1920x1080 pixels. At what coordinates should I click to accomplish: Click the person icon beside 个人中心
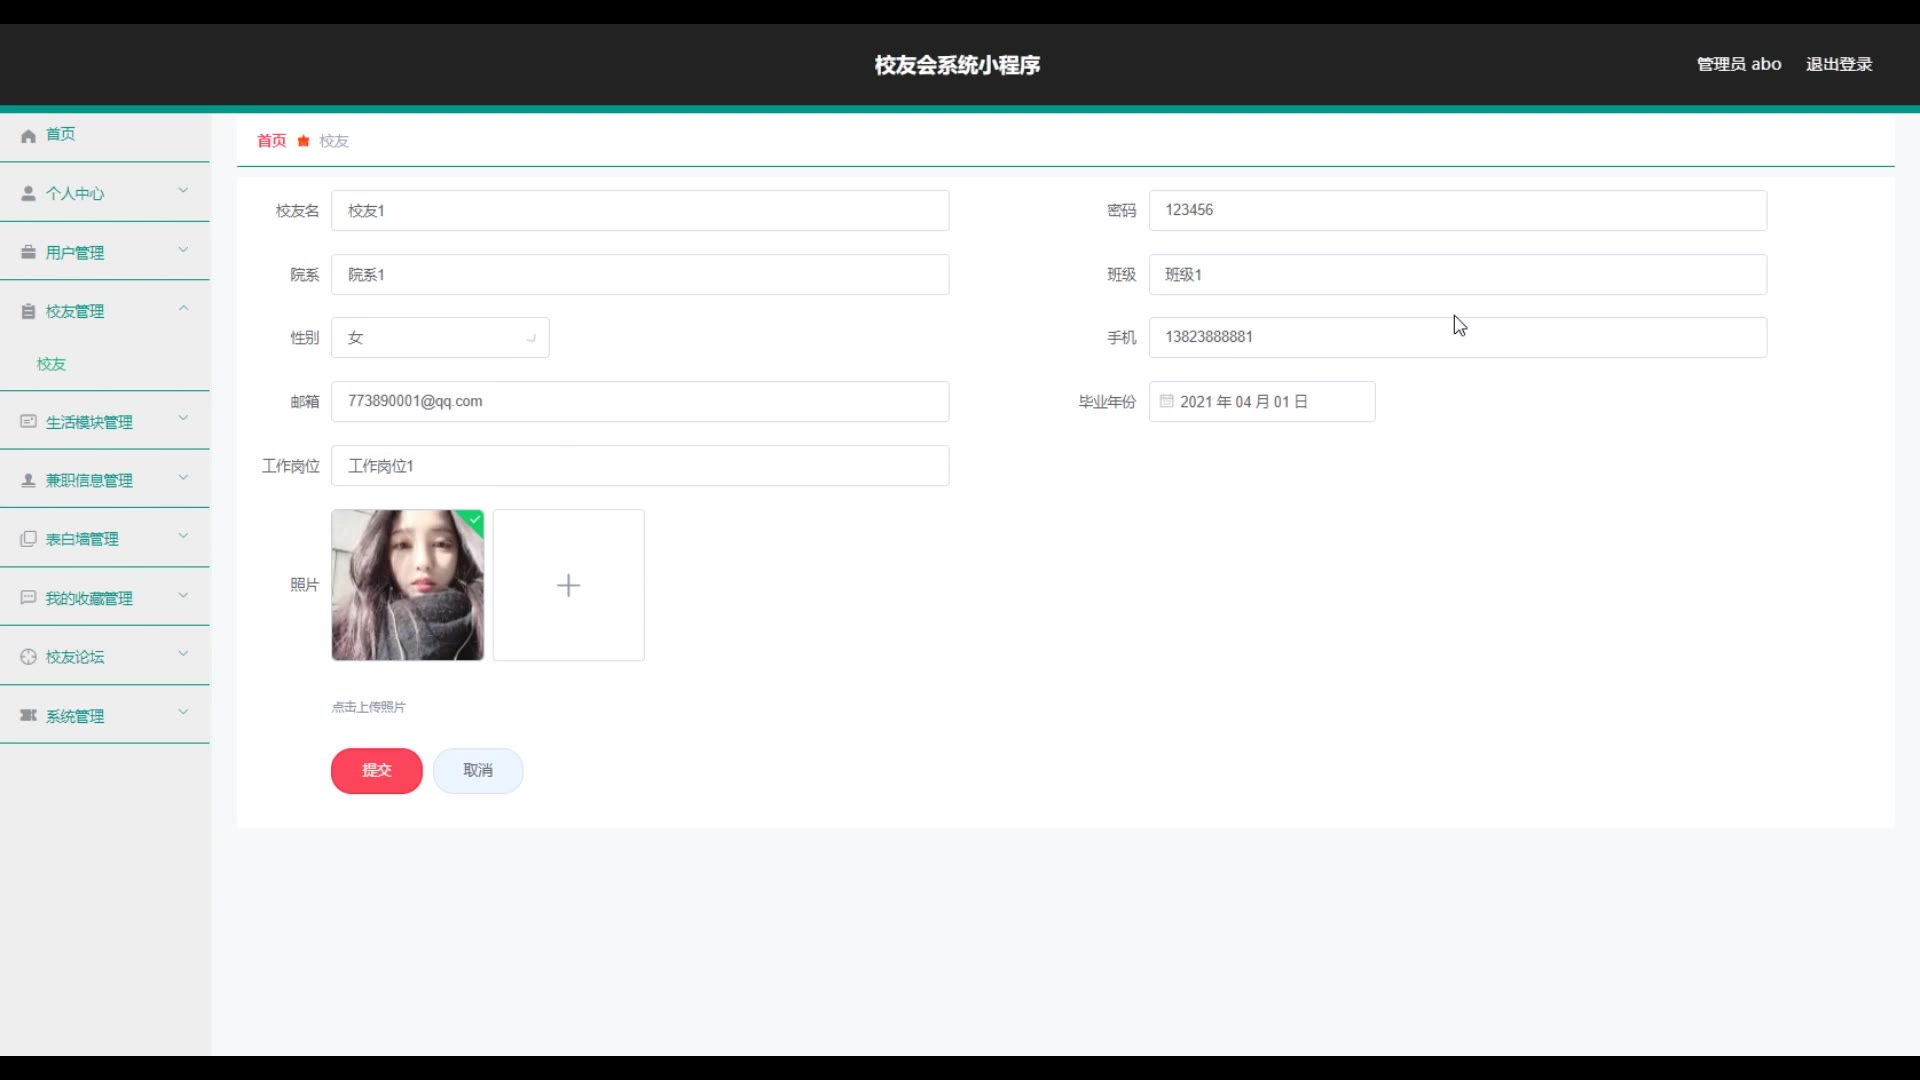[x=28, y=193]
